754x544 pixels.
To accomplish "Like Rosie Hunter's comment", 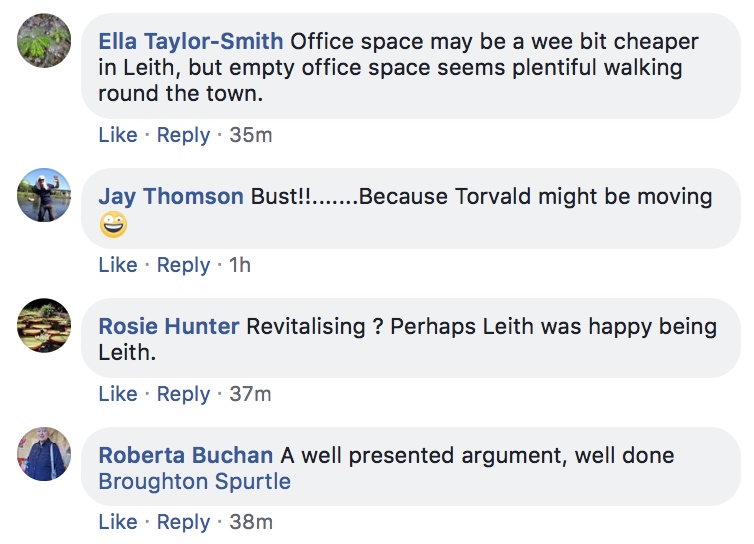I will pos(118,393).
